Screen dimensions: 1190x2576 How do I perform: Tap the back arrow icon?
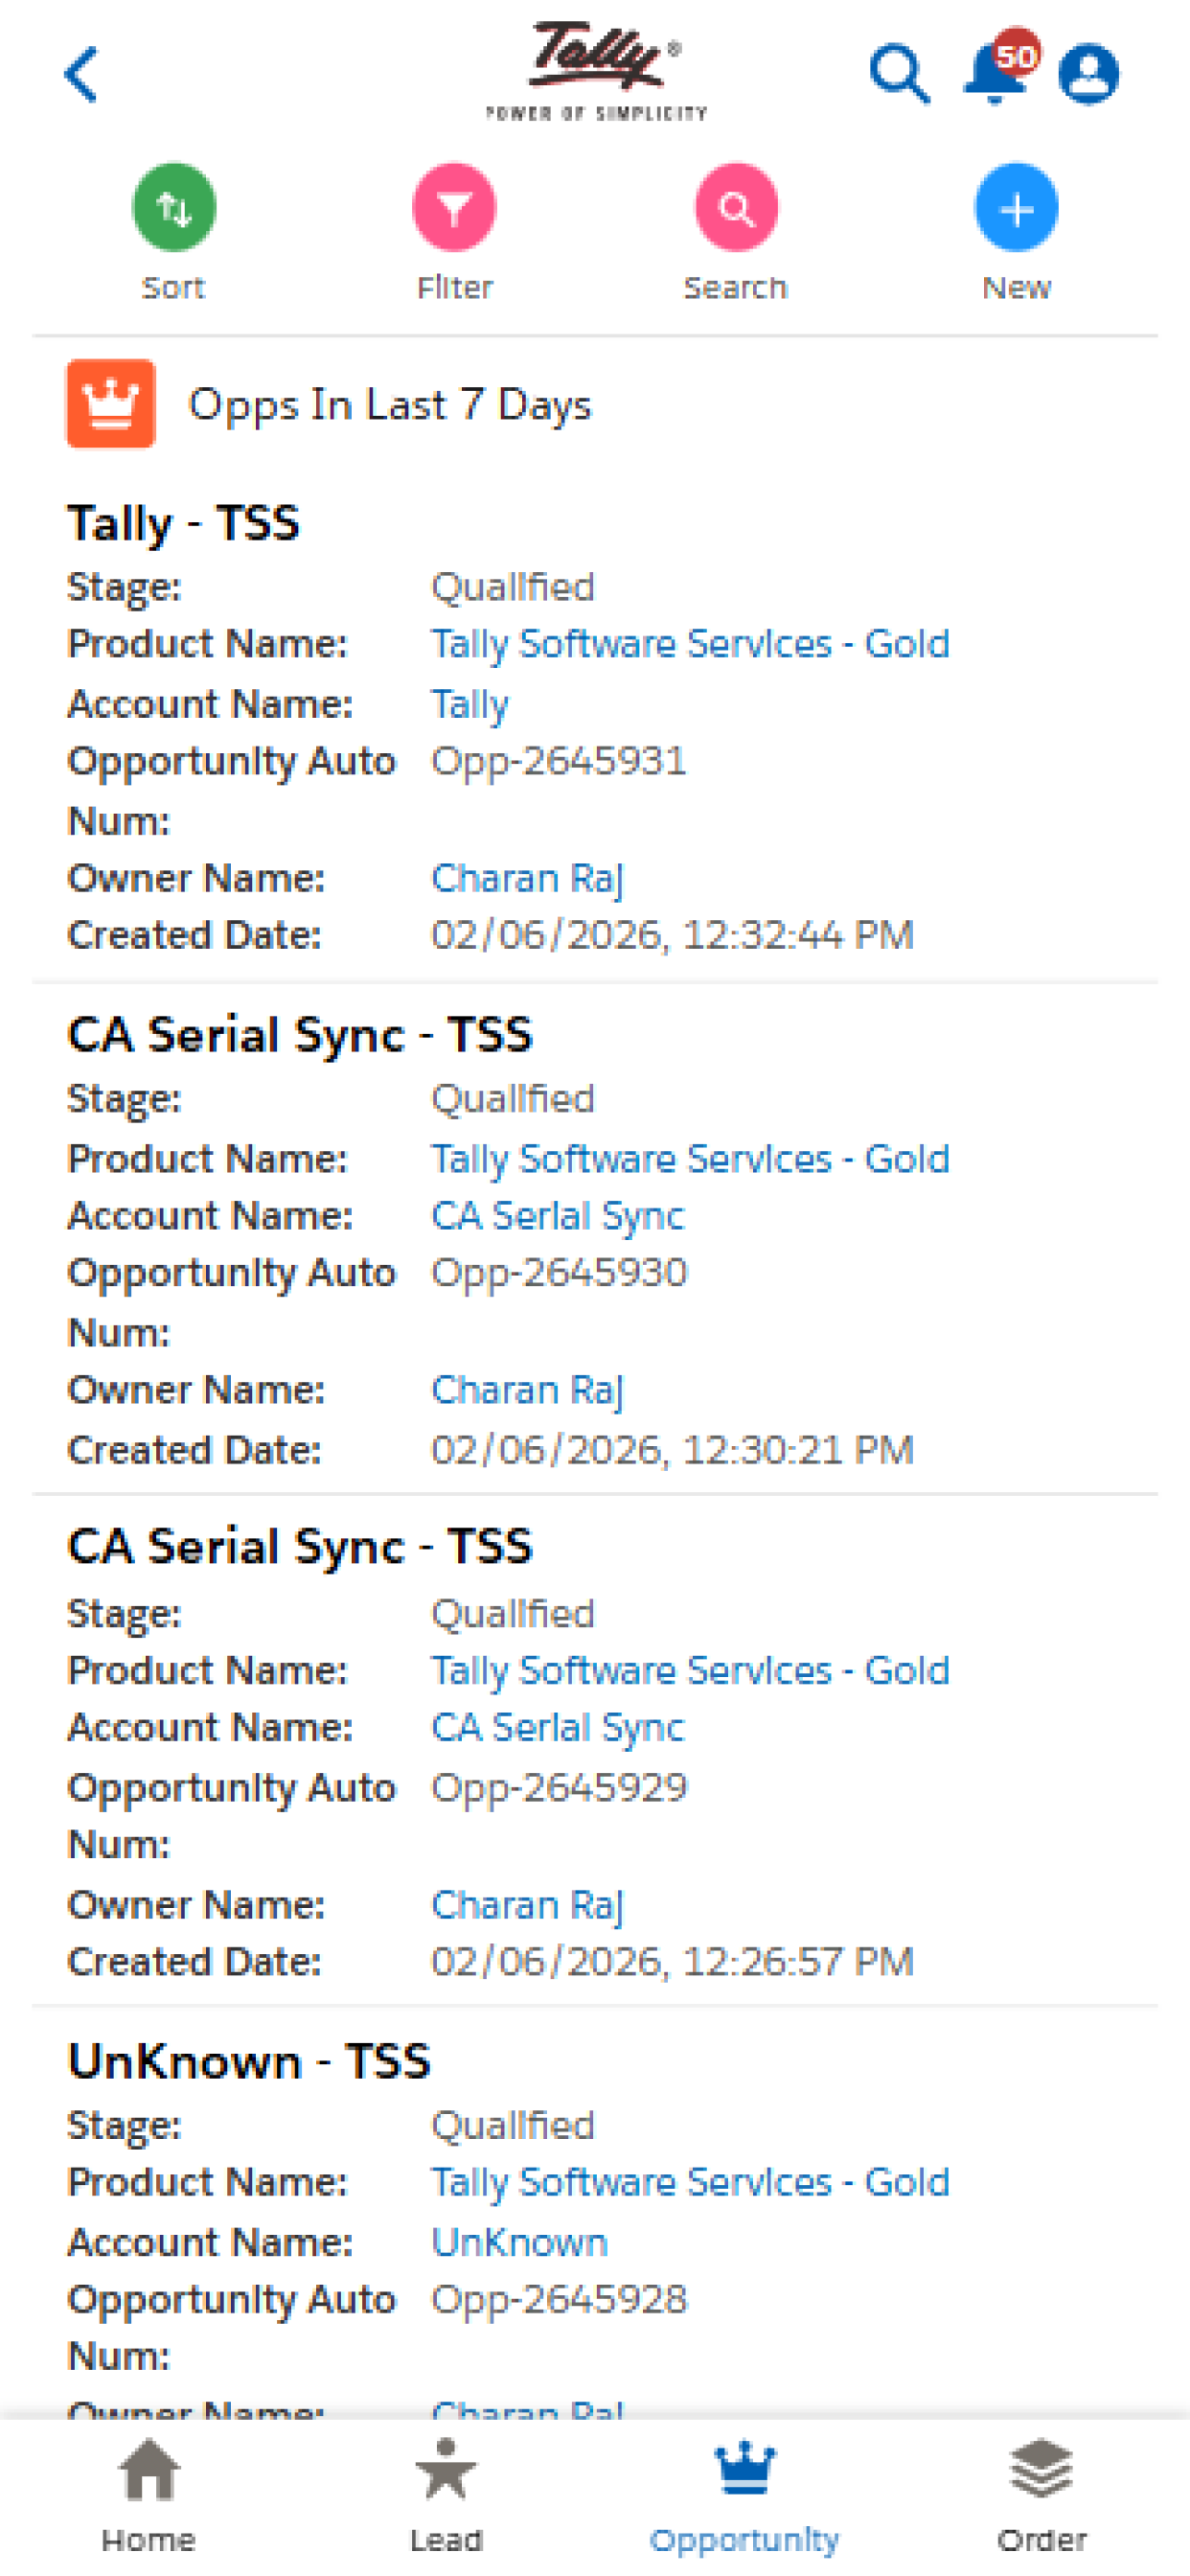pos(81,74)
